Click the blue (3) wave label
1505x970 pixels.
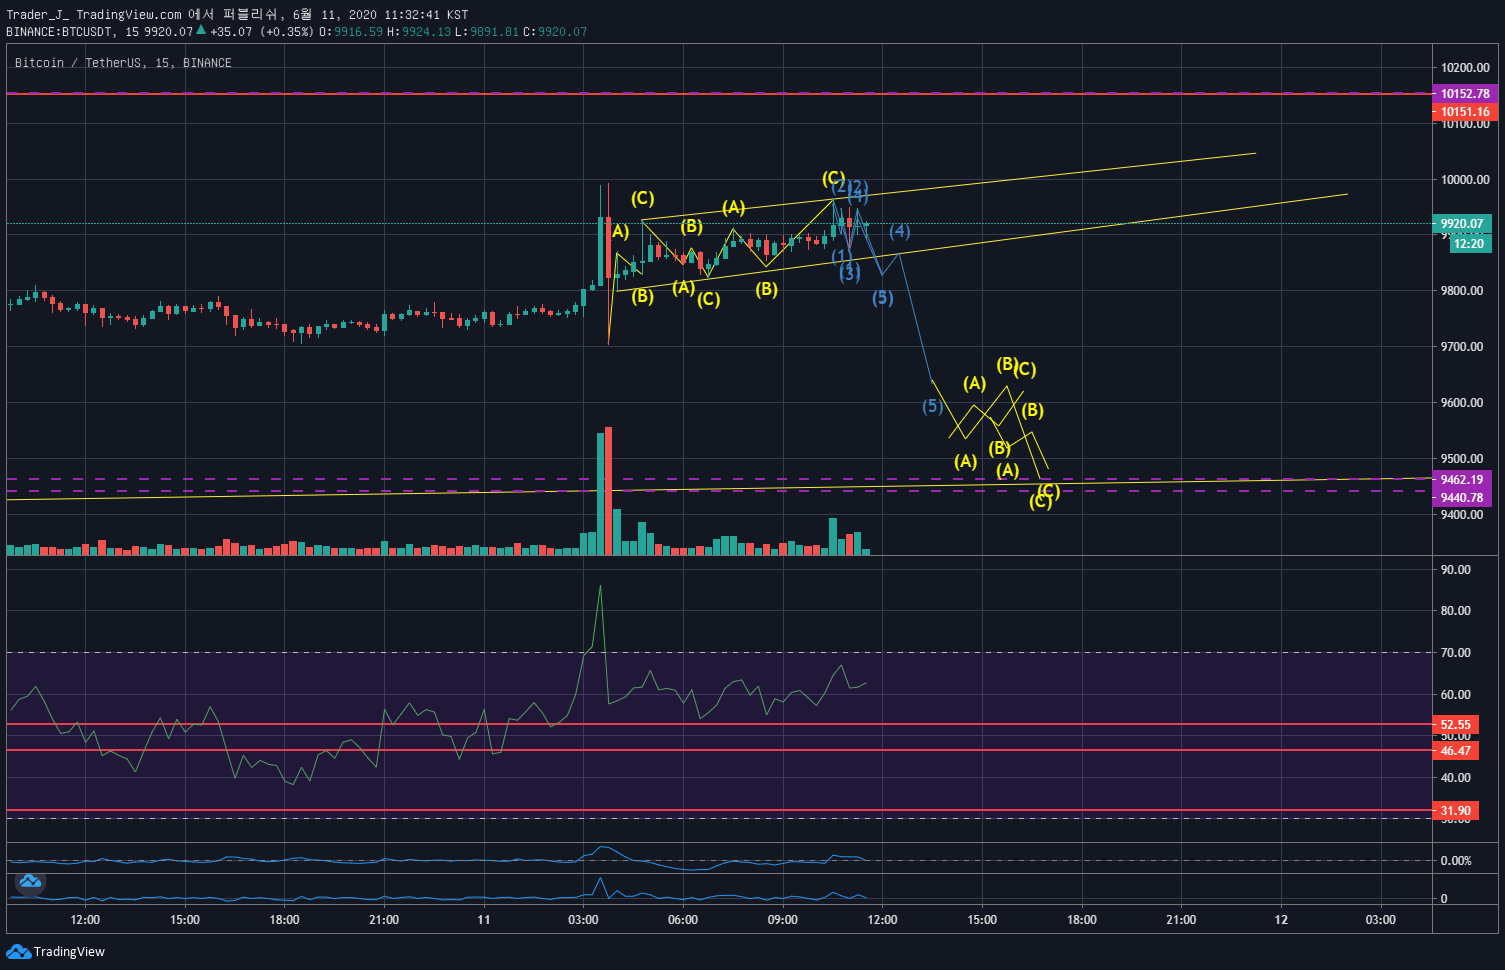click(x=850, y=272)
